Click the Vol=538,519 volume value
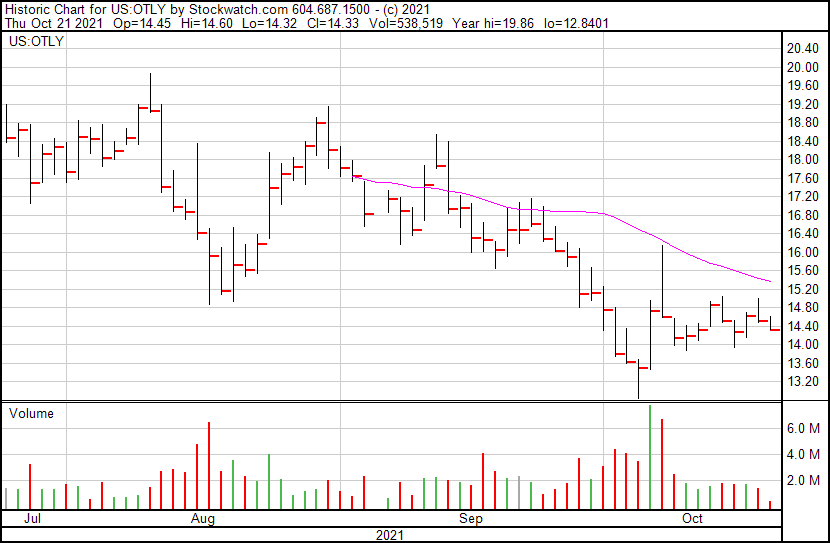The height and width of the screenshot is (543, 830). (406, 23)
